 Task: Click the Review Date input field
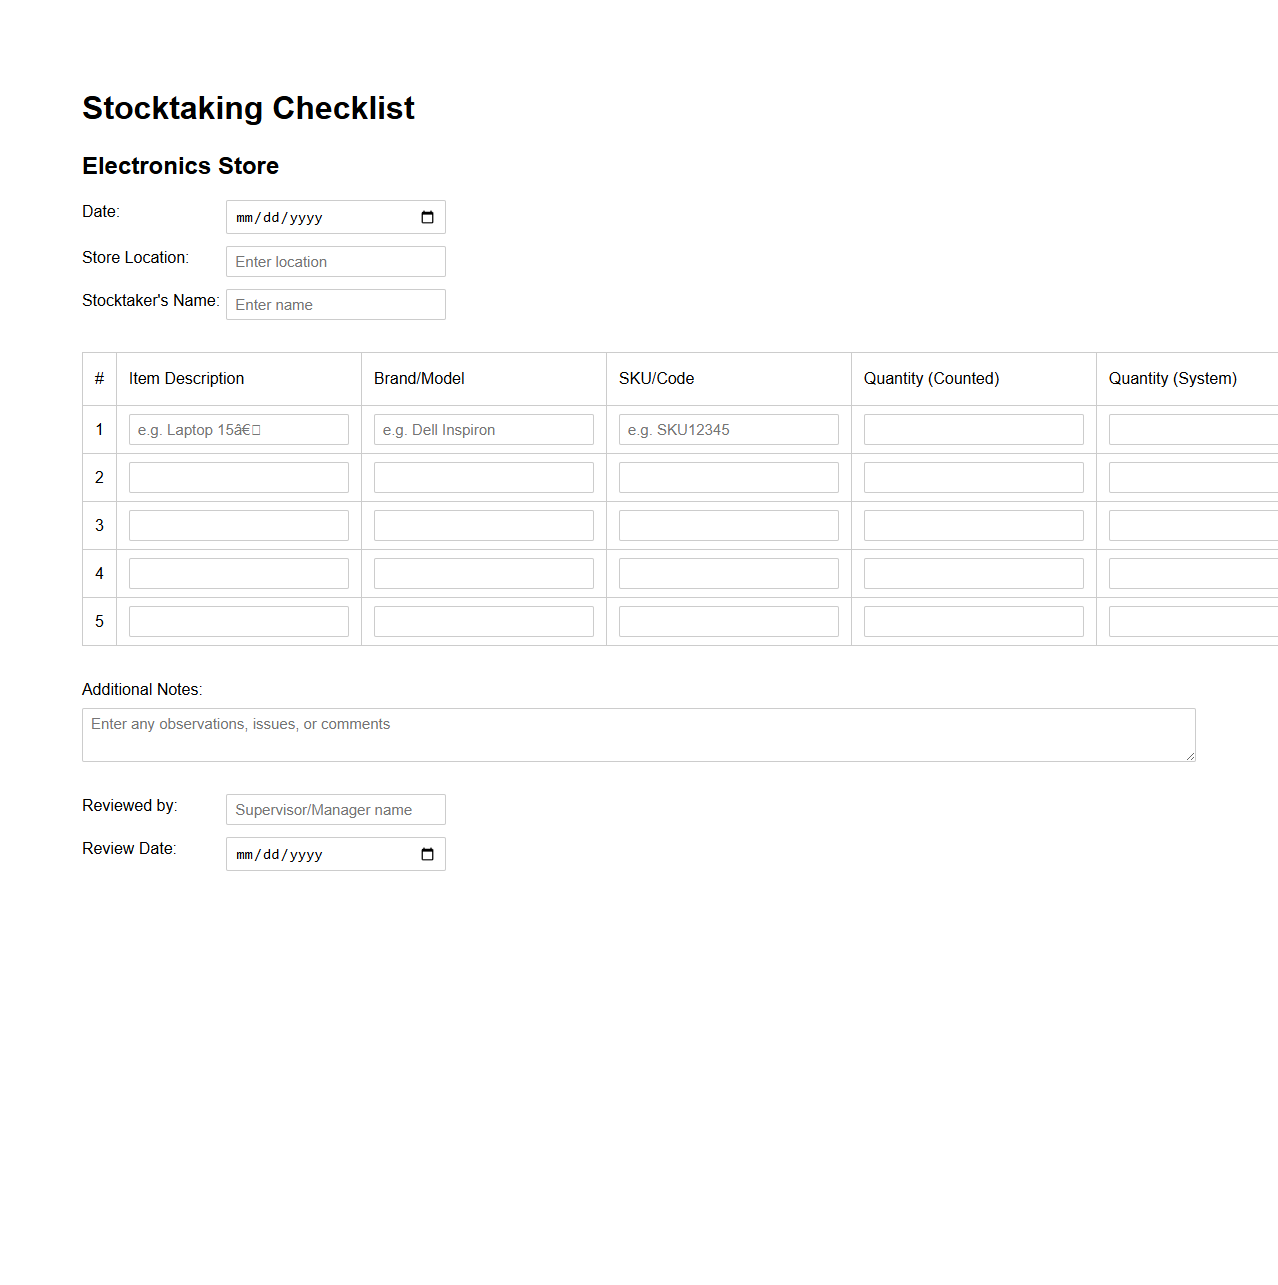320,853
